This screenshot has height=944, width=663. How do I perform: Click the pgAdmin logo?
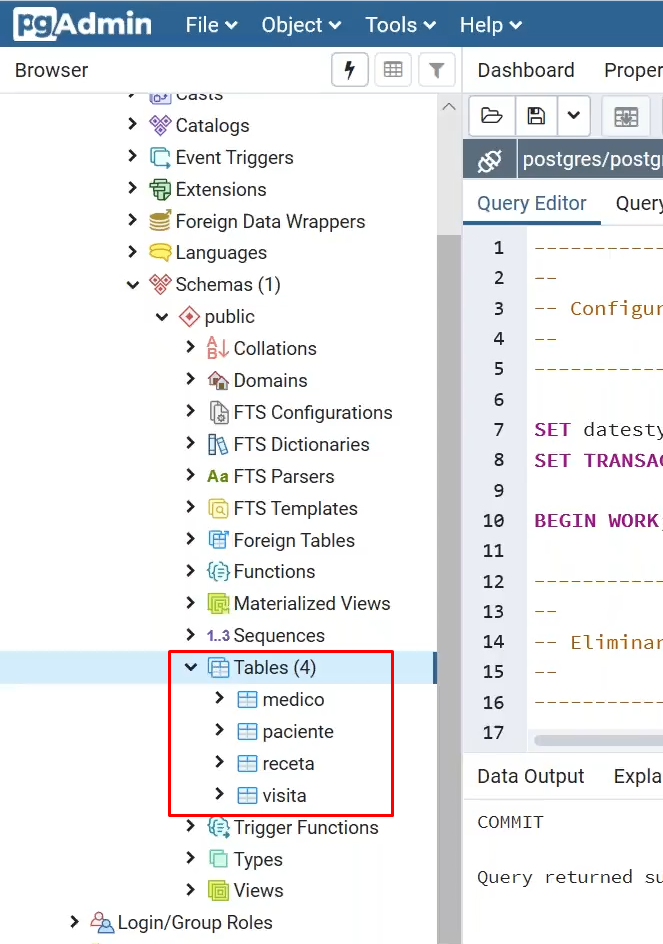pos(82,24)
